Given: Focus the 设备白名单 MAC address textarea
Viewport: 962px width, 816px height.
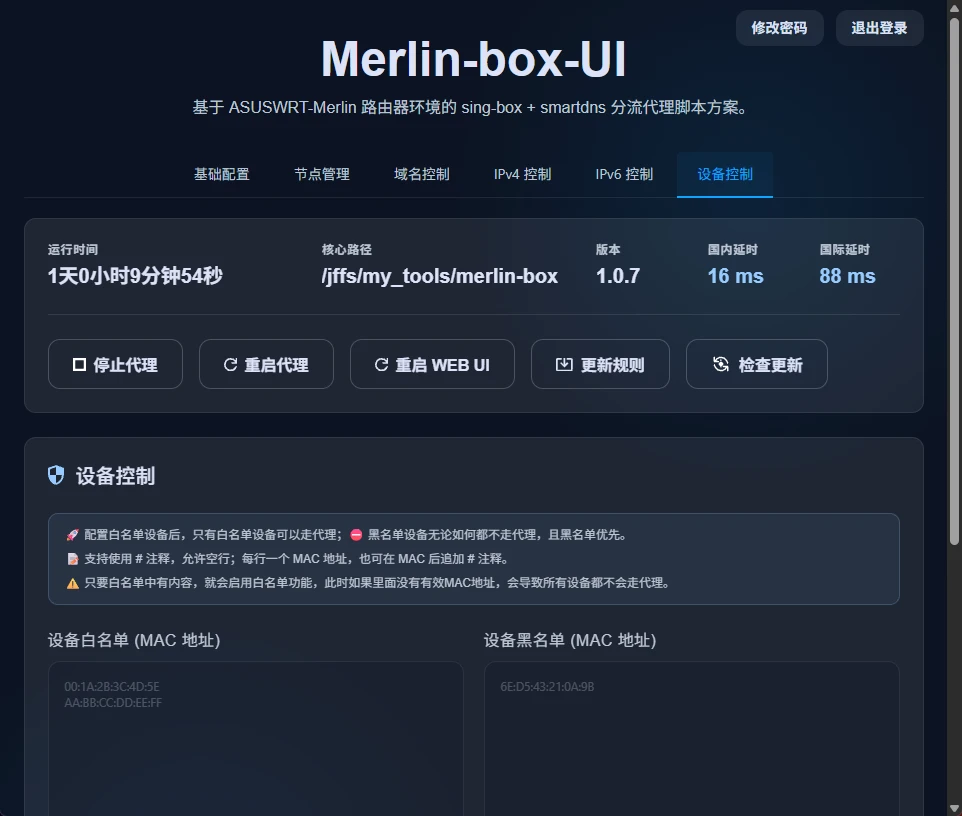Looking at the screenshot, I should (x=256, y=739).
